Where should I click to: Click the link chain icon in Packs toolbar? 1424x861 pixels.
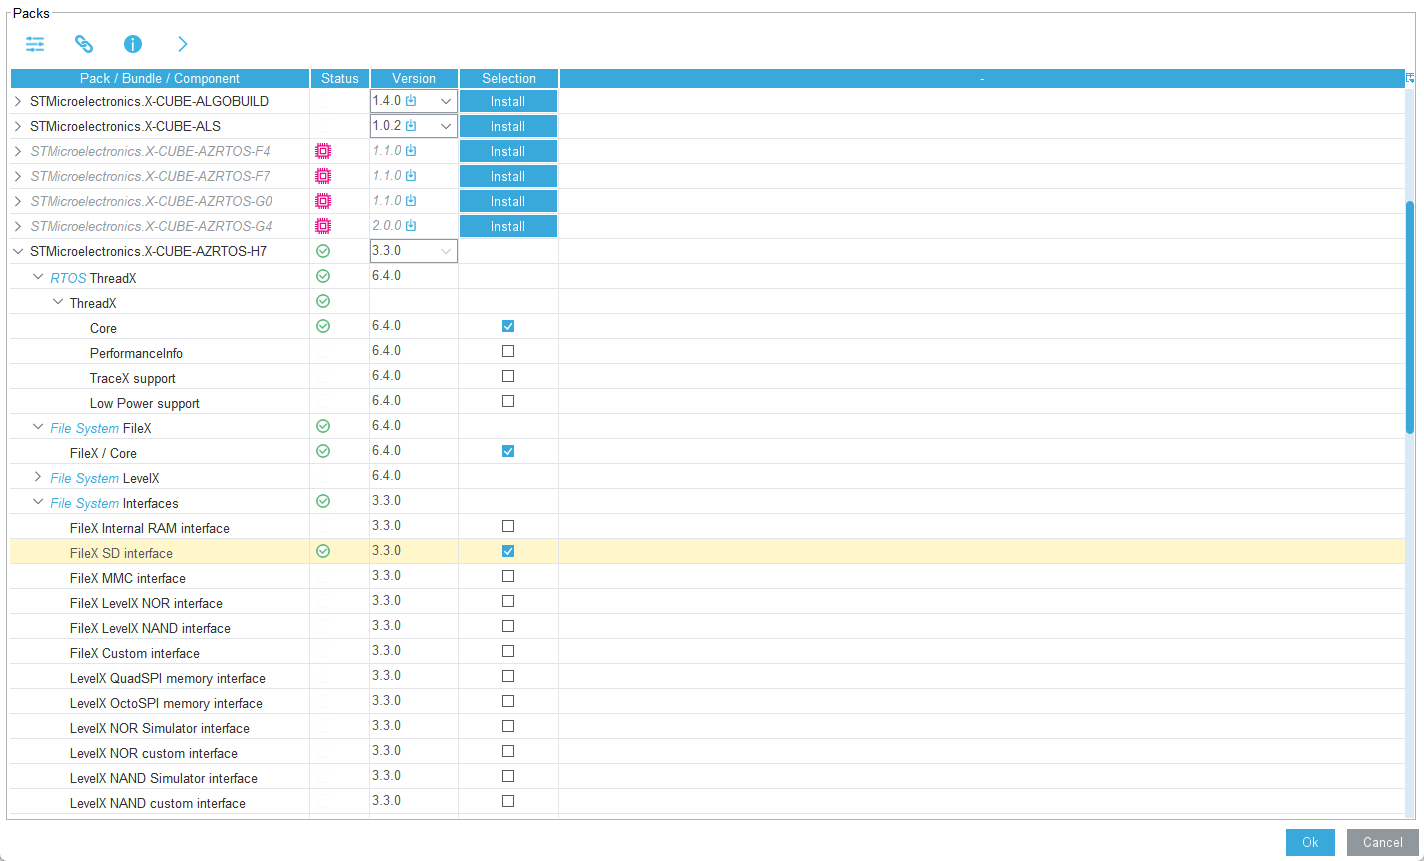84,44
